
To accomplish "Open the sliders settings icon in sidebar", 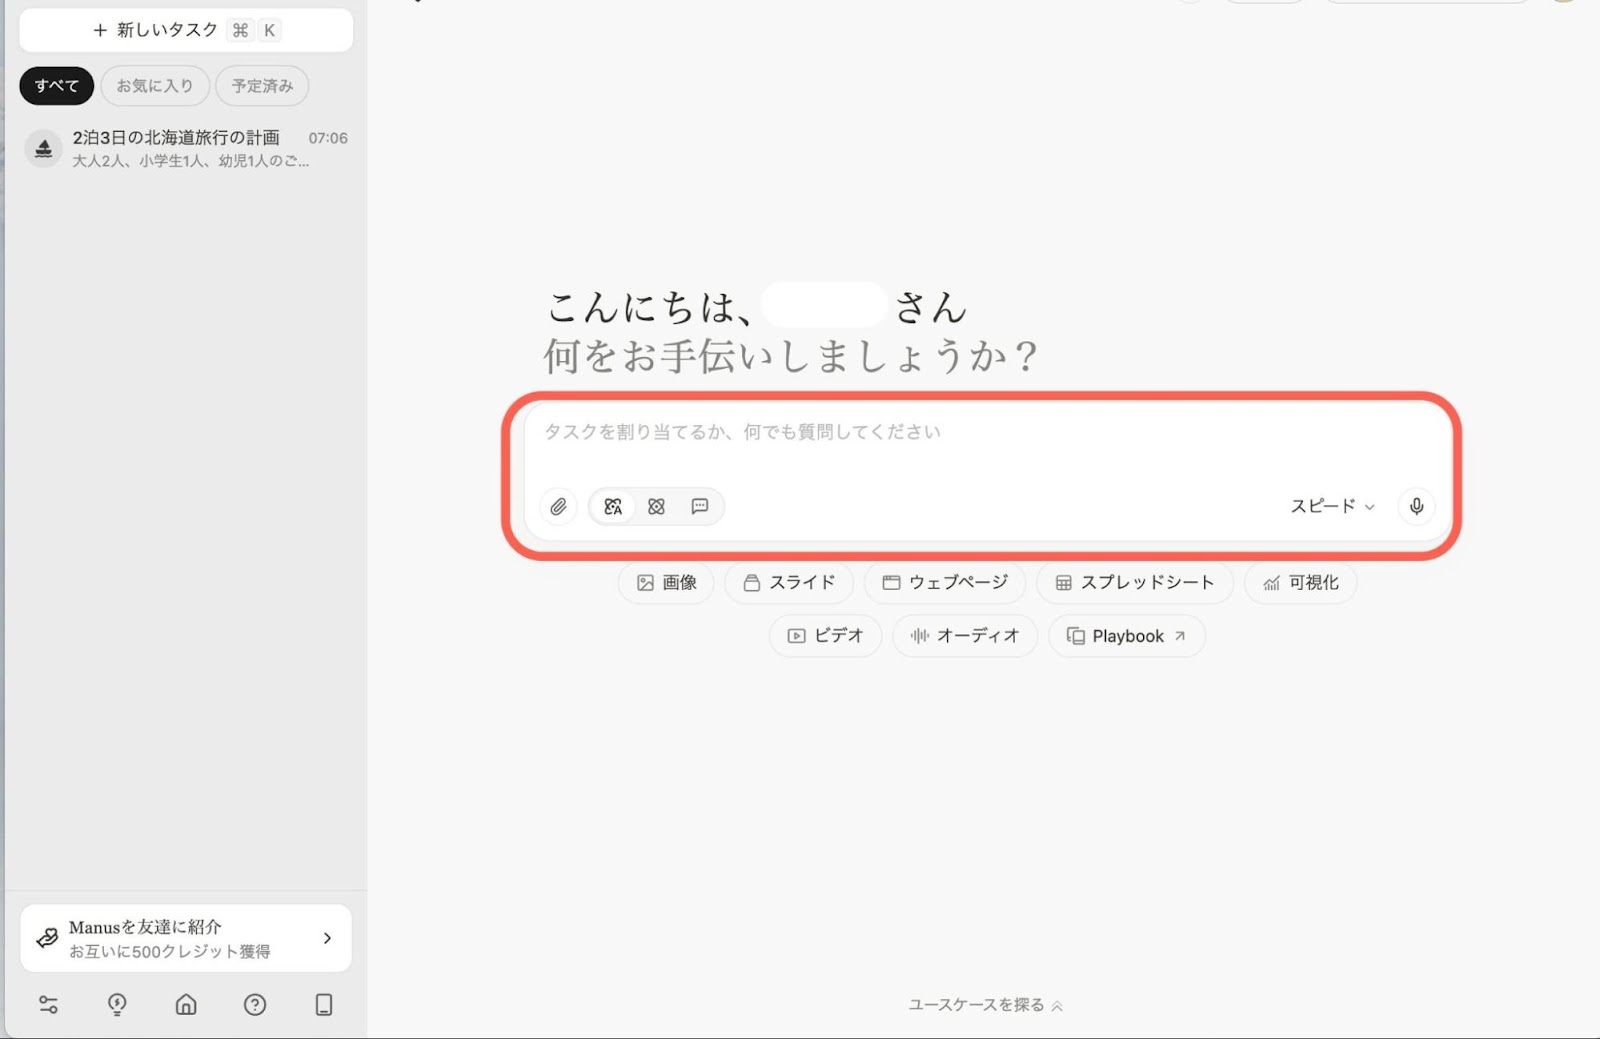I will click(48, 1005).
